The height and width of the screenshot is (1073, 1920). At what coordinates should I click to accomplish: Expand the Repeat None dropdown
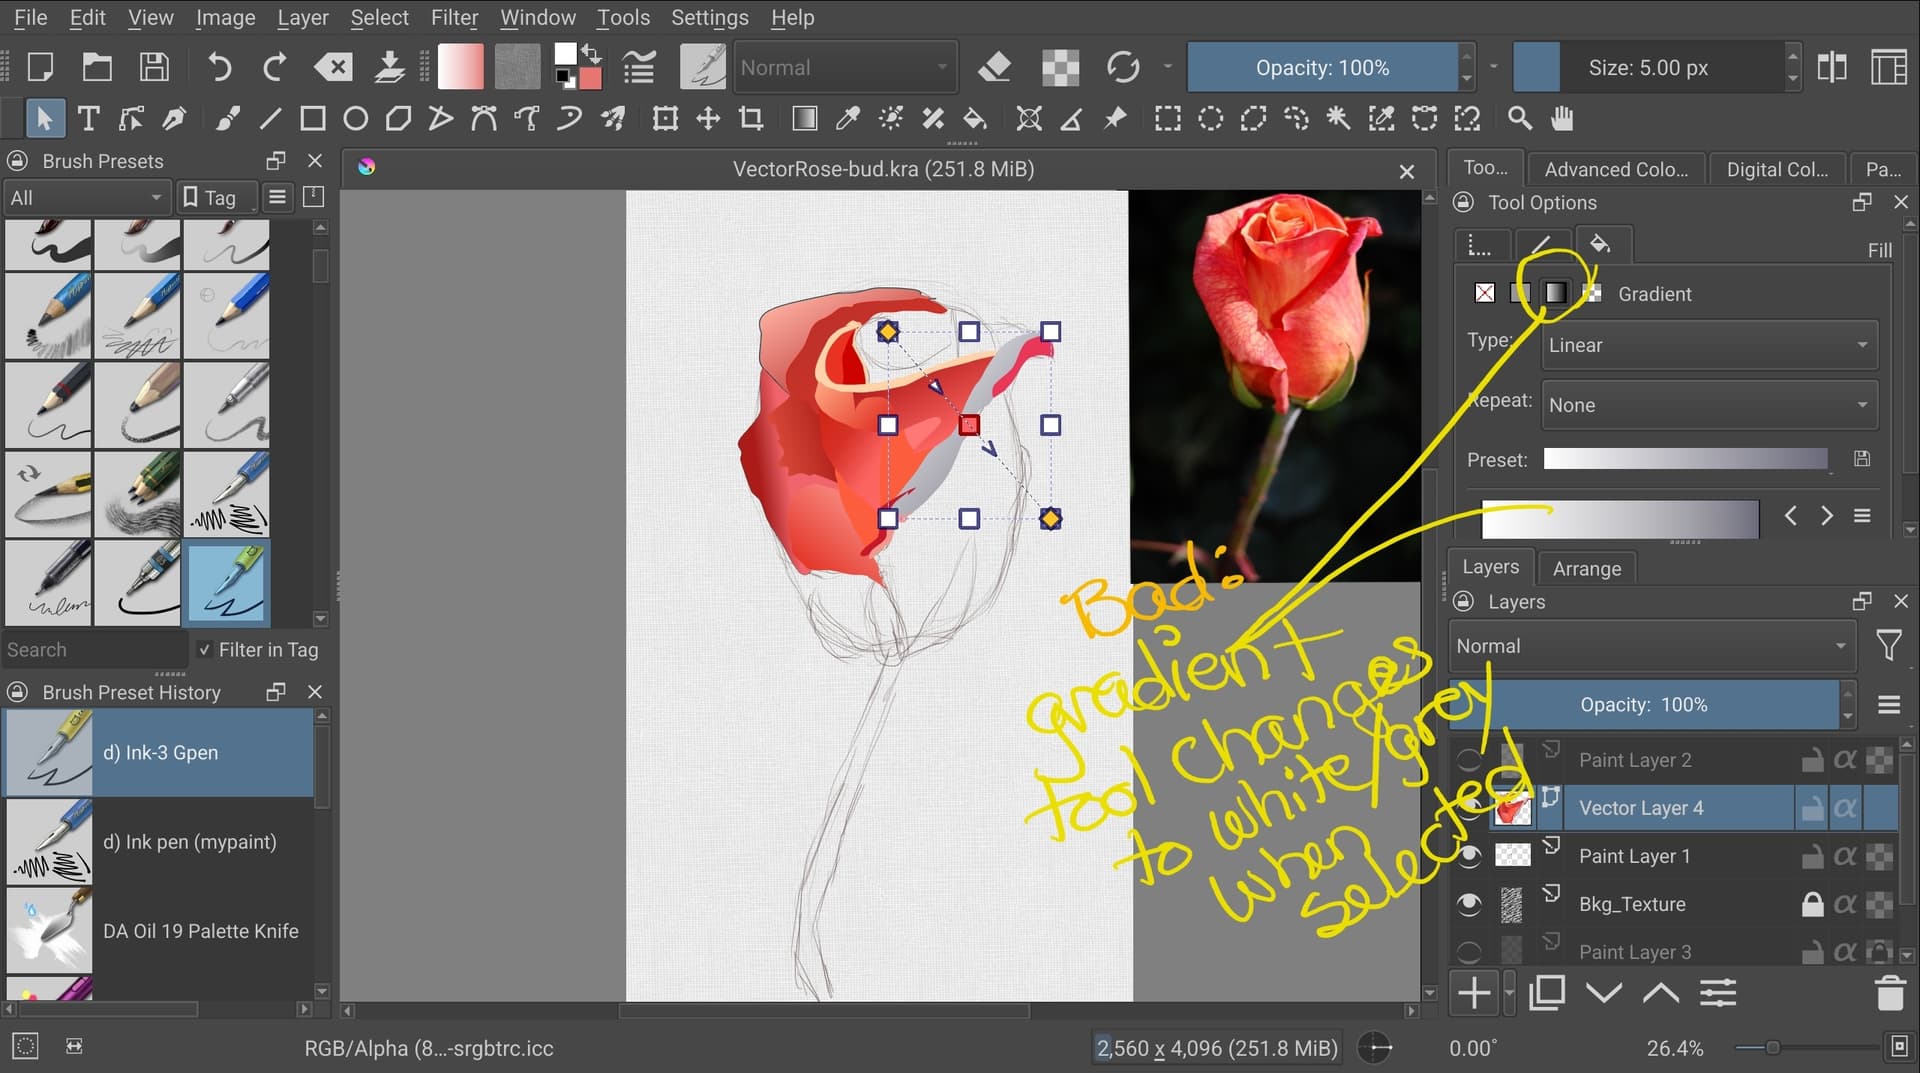[x=1708, y=405]
